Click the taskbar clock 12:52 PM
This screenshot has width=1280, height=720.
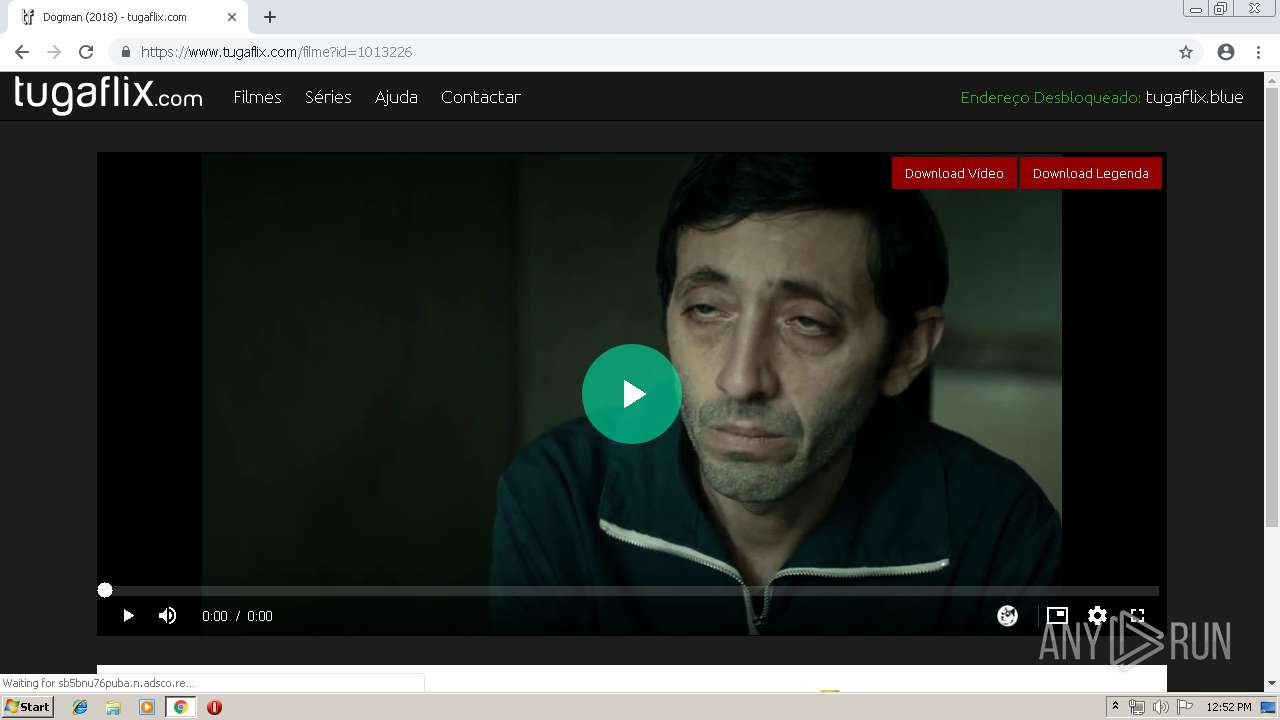point(1229,707)
